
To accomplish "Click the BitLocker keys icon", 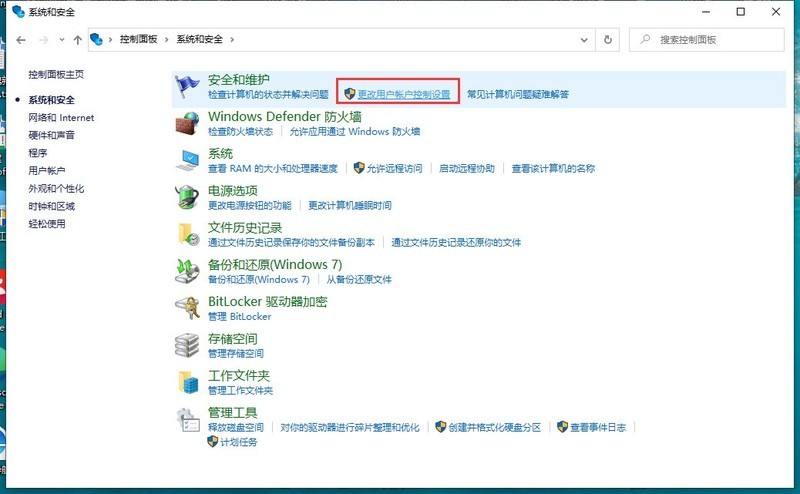I will click(x=187, y=308).
